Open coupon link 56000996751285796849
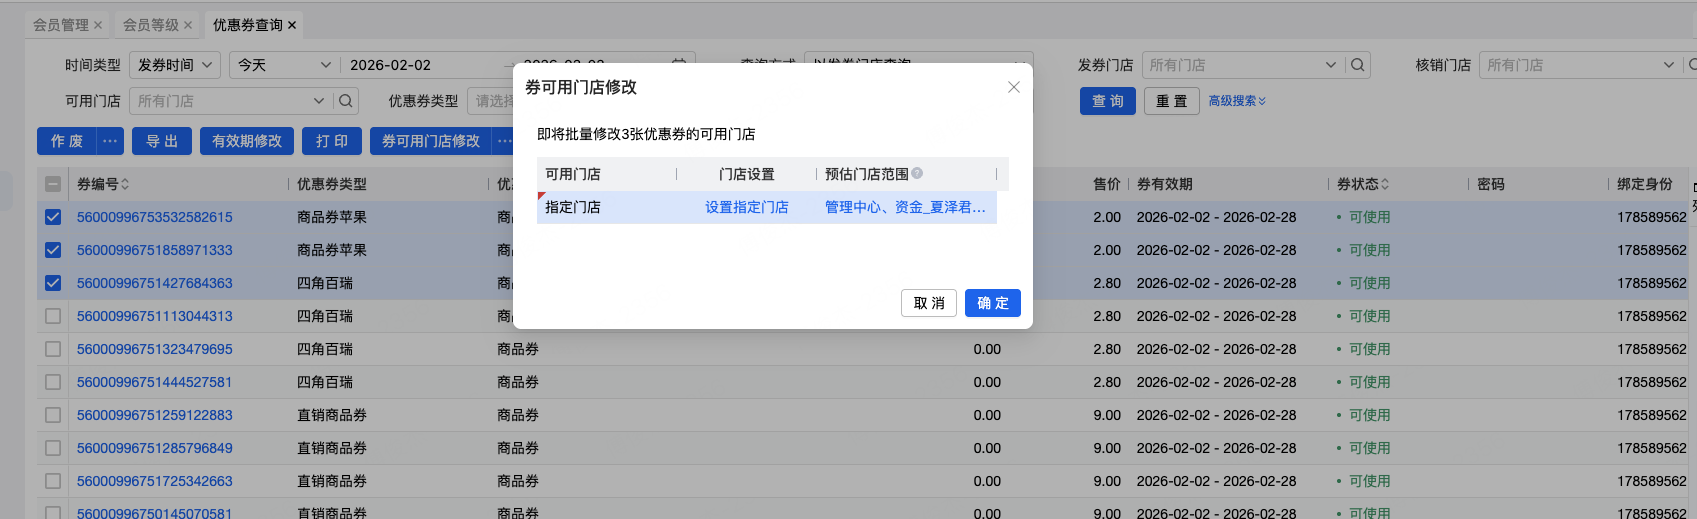Viewport: 1697px width, 519px height. tap(155, 448)
